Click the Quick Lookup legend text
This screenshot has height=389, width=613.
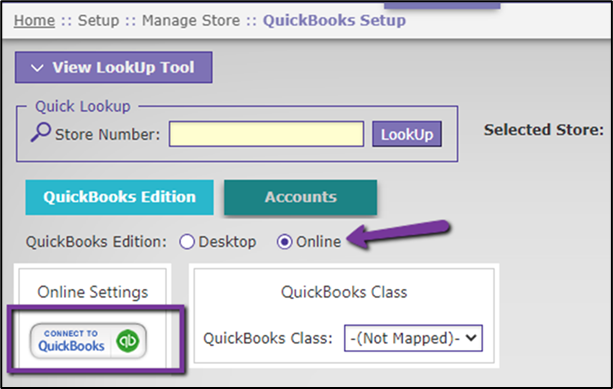83,106
